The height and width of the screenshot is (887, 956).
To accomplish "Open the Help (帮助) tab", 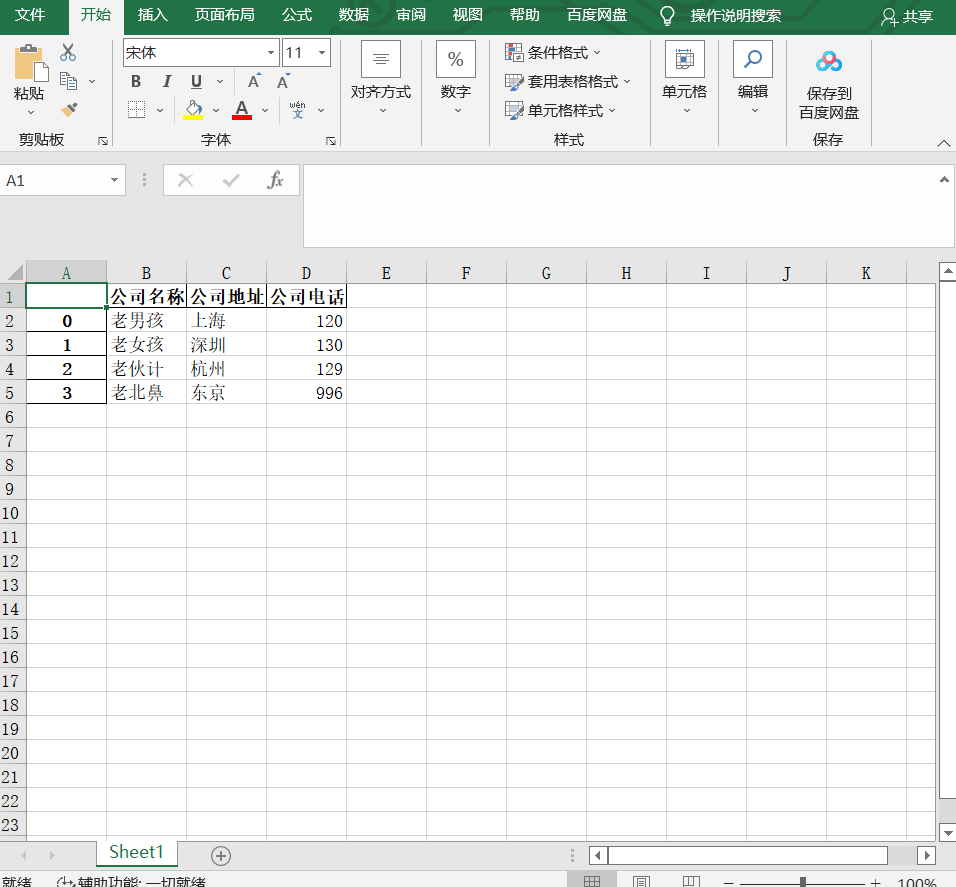I will [x=524, y=15].
